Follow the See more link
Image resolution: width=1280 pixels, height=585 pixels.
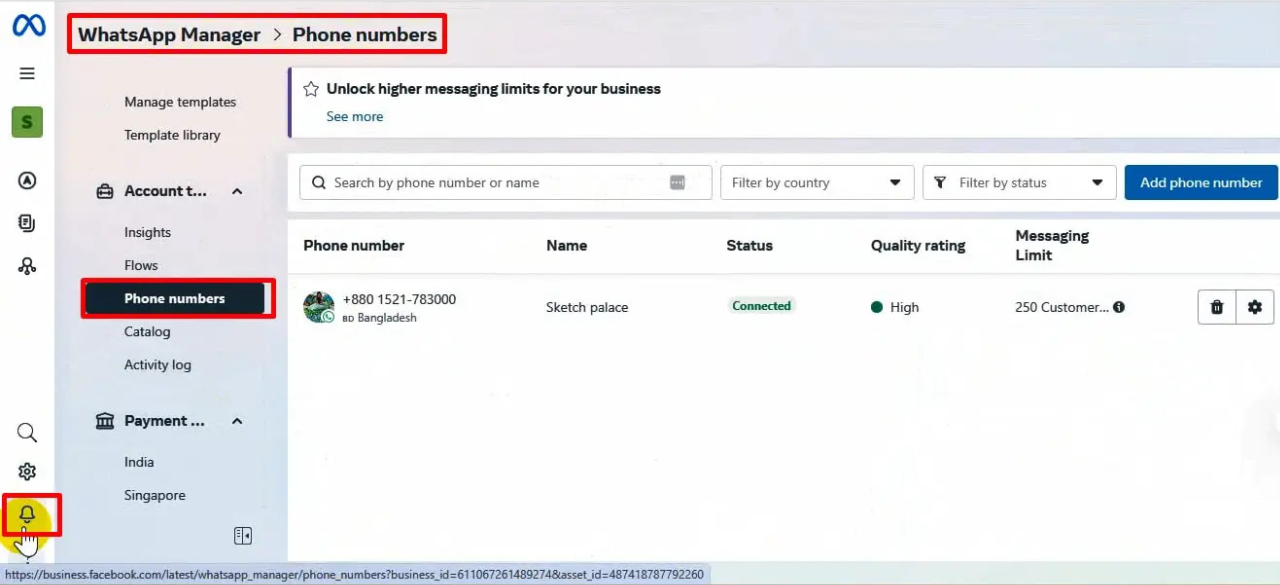pos(355,116)
